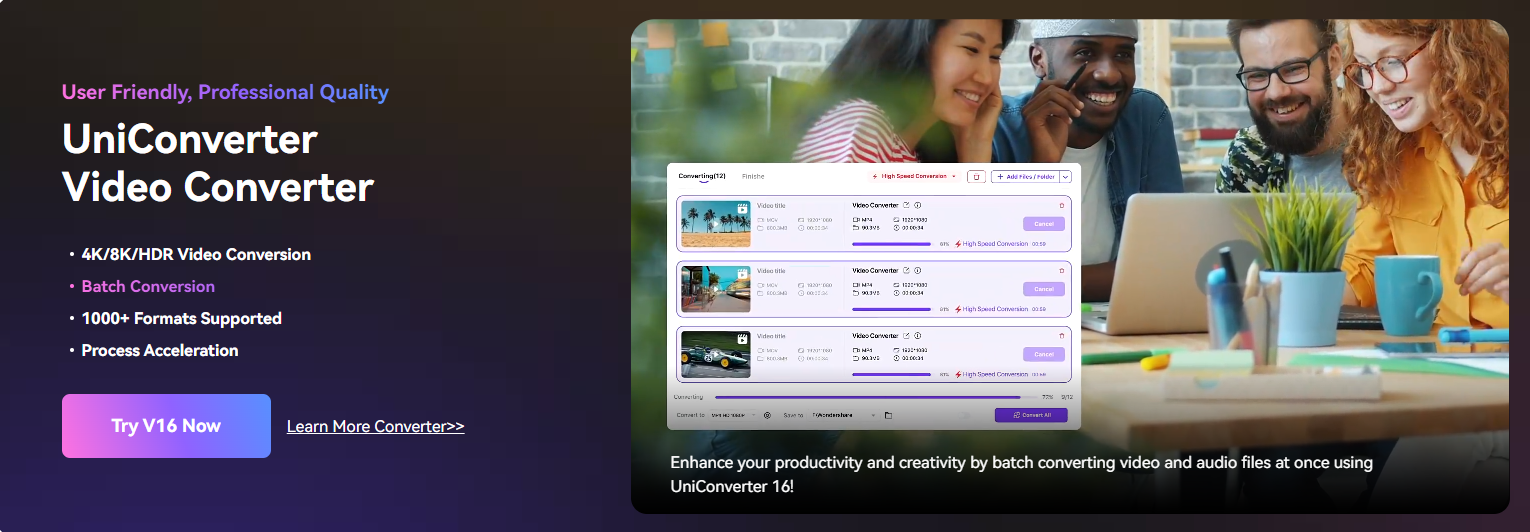This screenshot has height=532, width=1530.
Task: Cancel the street scene video conversion
Action: (1044, 289)
